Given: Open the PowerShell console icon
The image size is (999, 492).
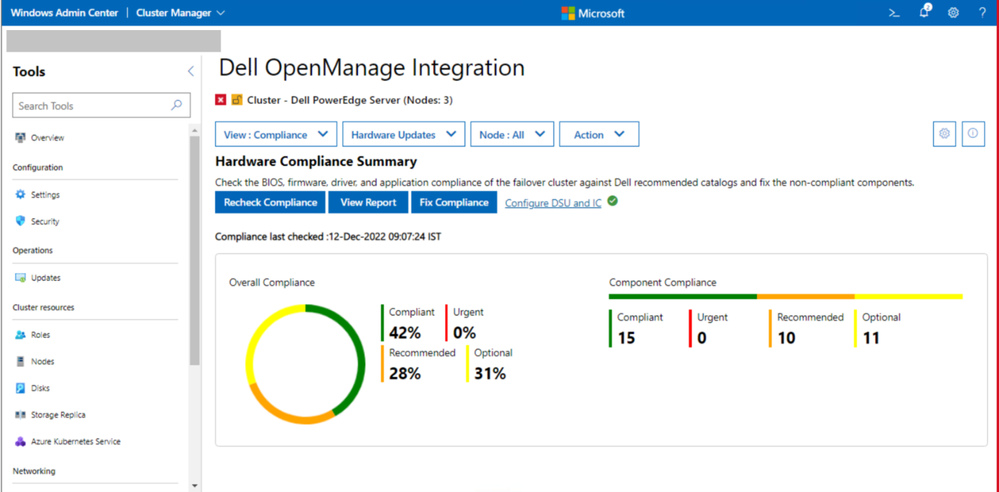Looking at the screenshot, I should pos(894,13).
